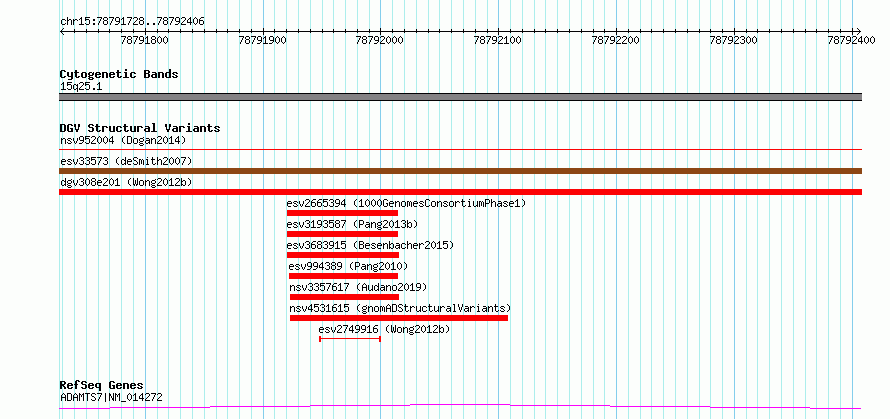Open the Cytogenetic Bands track title
Viewport: 890px width, 419px height.
119,74
